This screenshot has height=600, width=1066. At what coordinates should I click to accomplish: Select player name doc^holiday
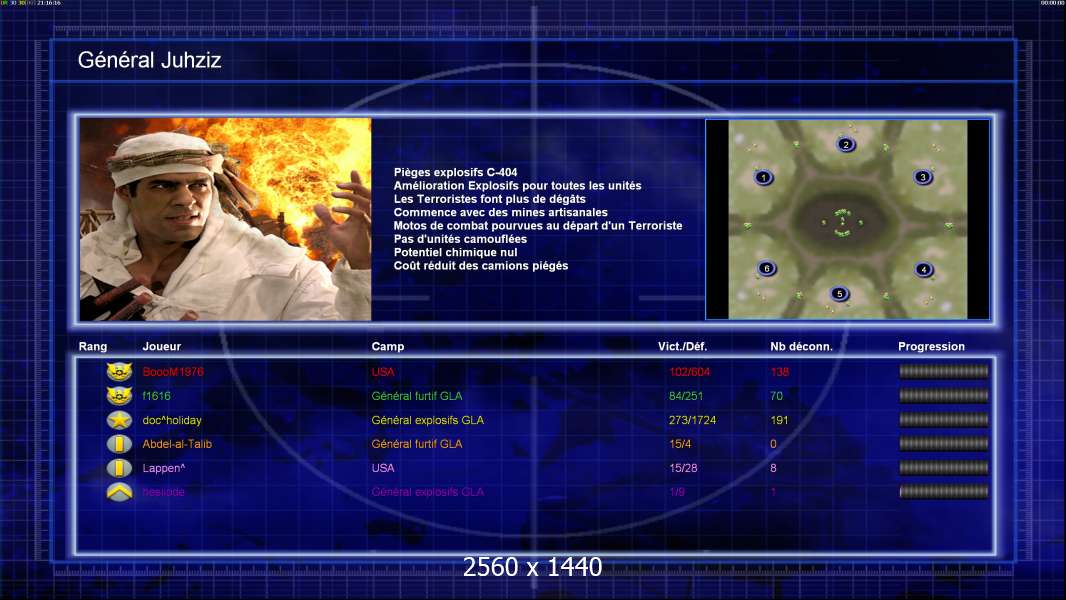click(172, 420)
